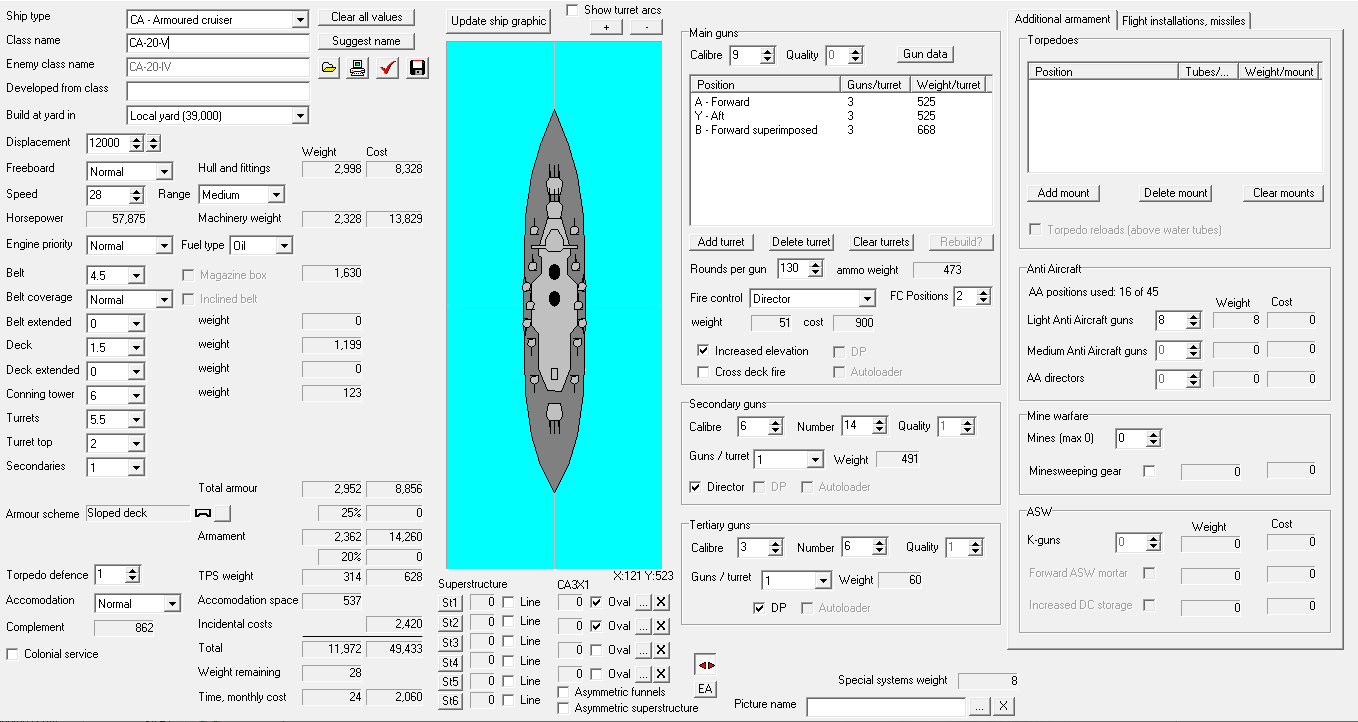Open the Fuel type dropdown
This screenshot has height=722, width=1358.
[x=284, y=246]
